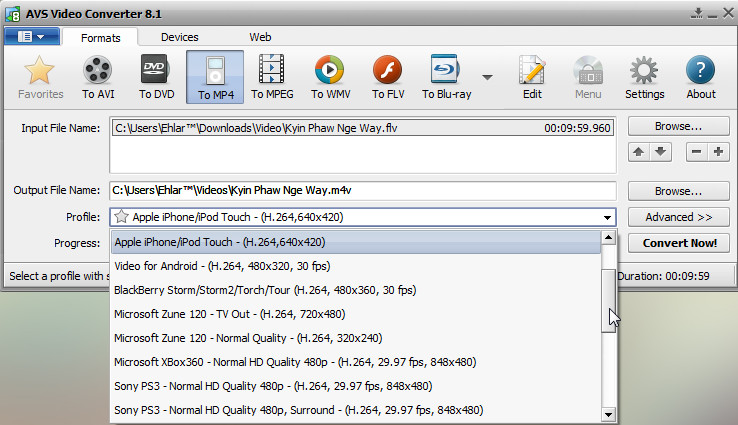Move input file down with arrow
The height and width of the screenshot is (425, 738).
coord(661,152)
